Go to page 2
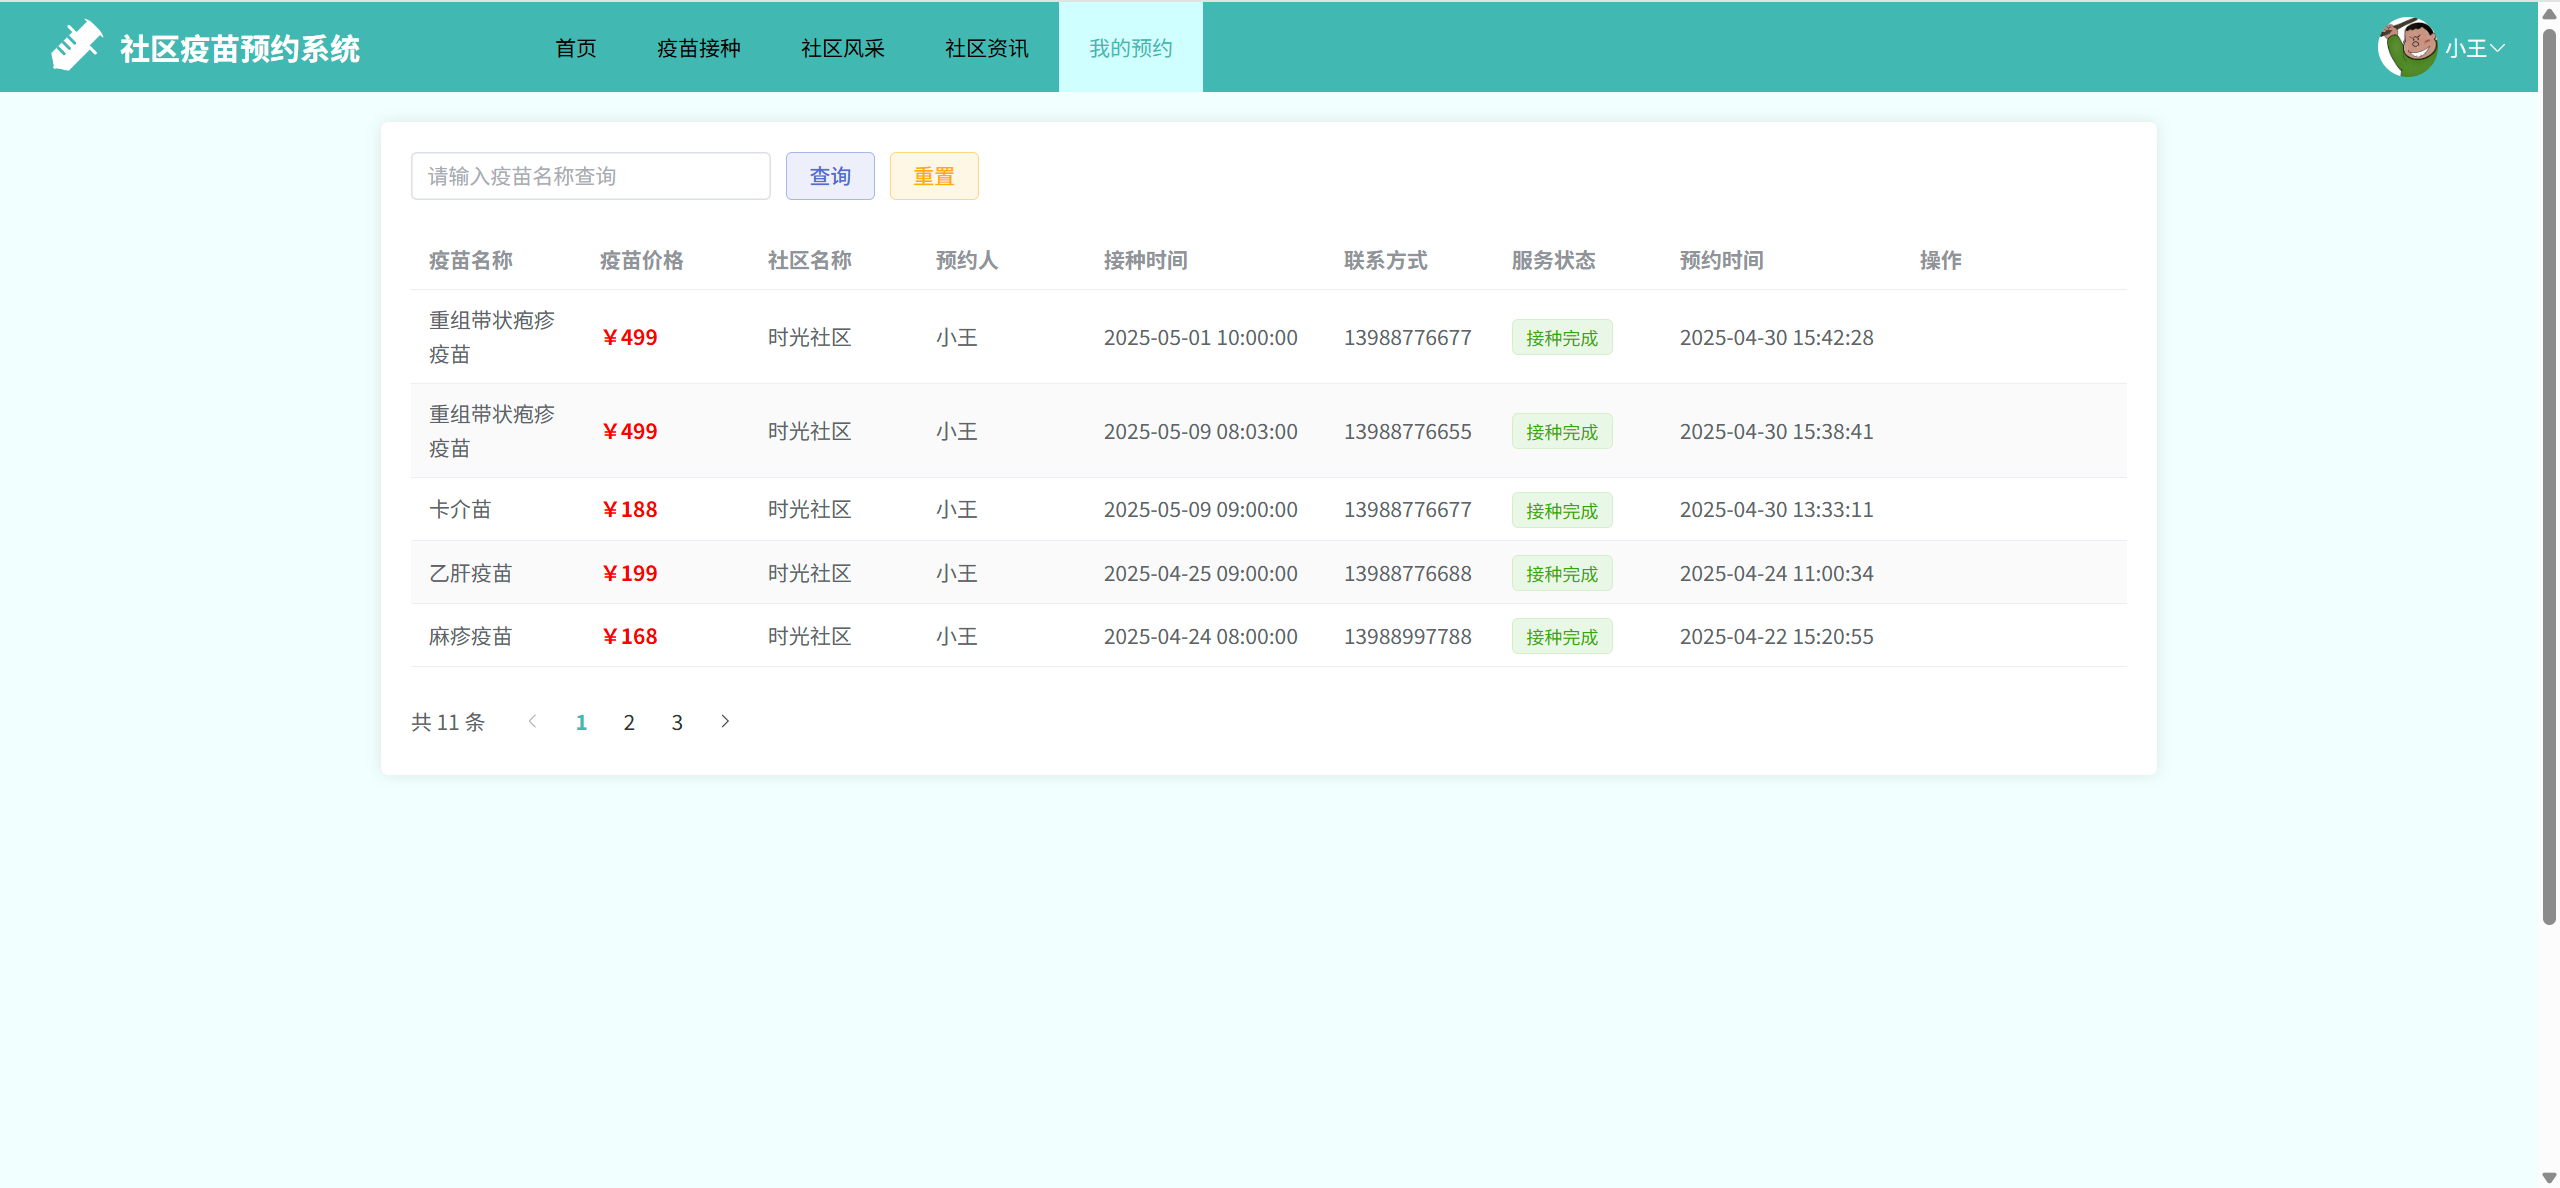The width and height of the screenshot is (2560, 1188). tap(629, 722)
